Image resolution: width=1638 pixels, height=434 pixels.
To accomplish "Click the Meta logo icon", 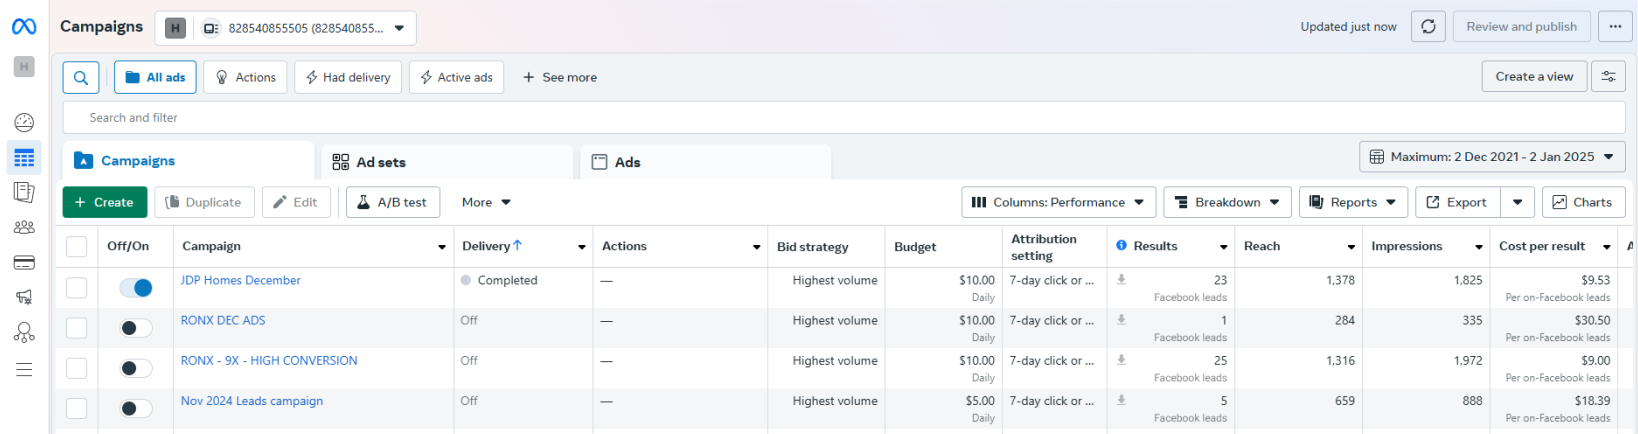I will coord(24,27).
